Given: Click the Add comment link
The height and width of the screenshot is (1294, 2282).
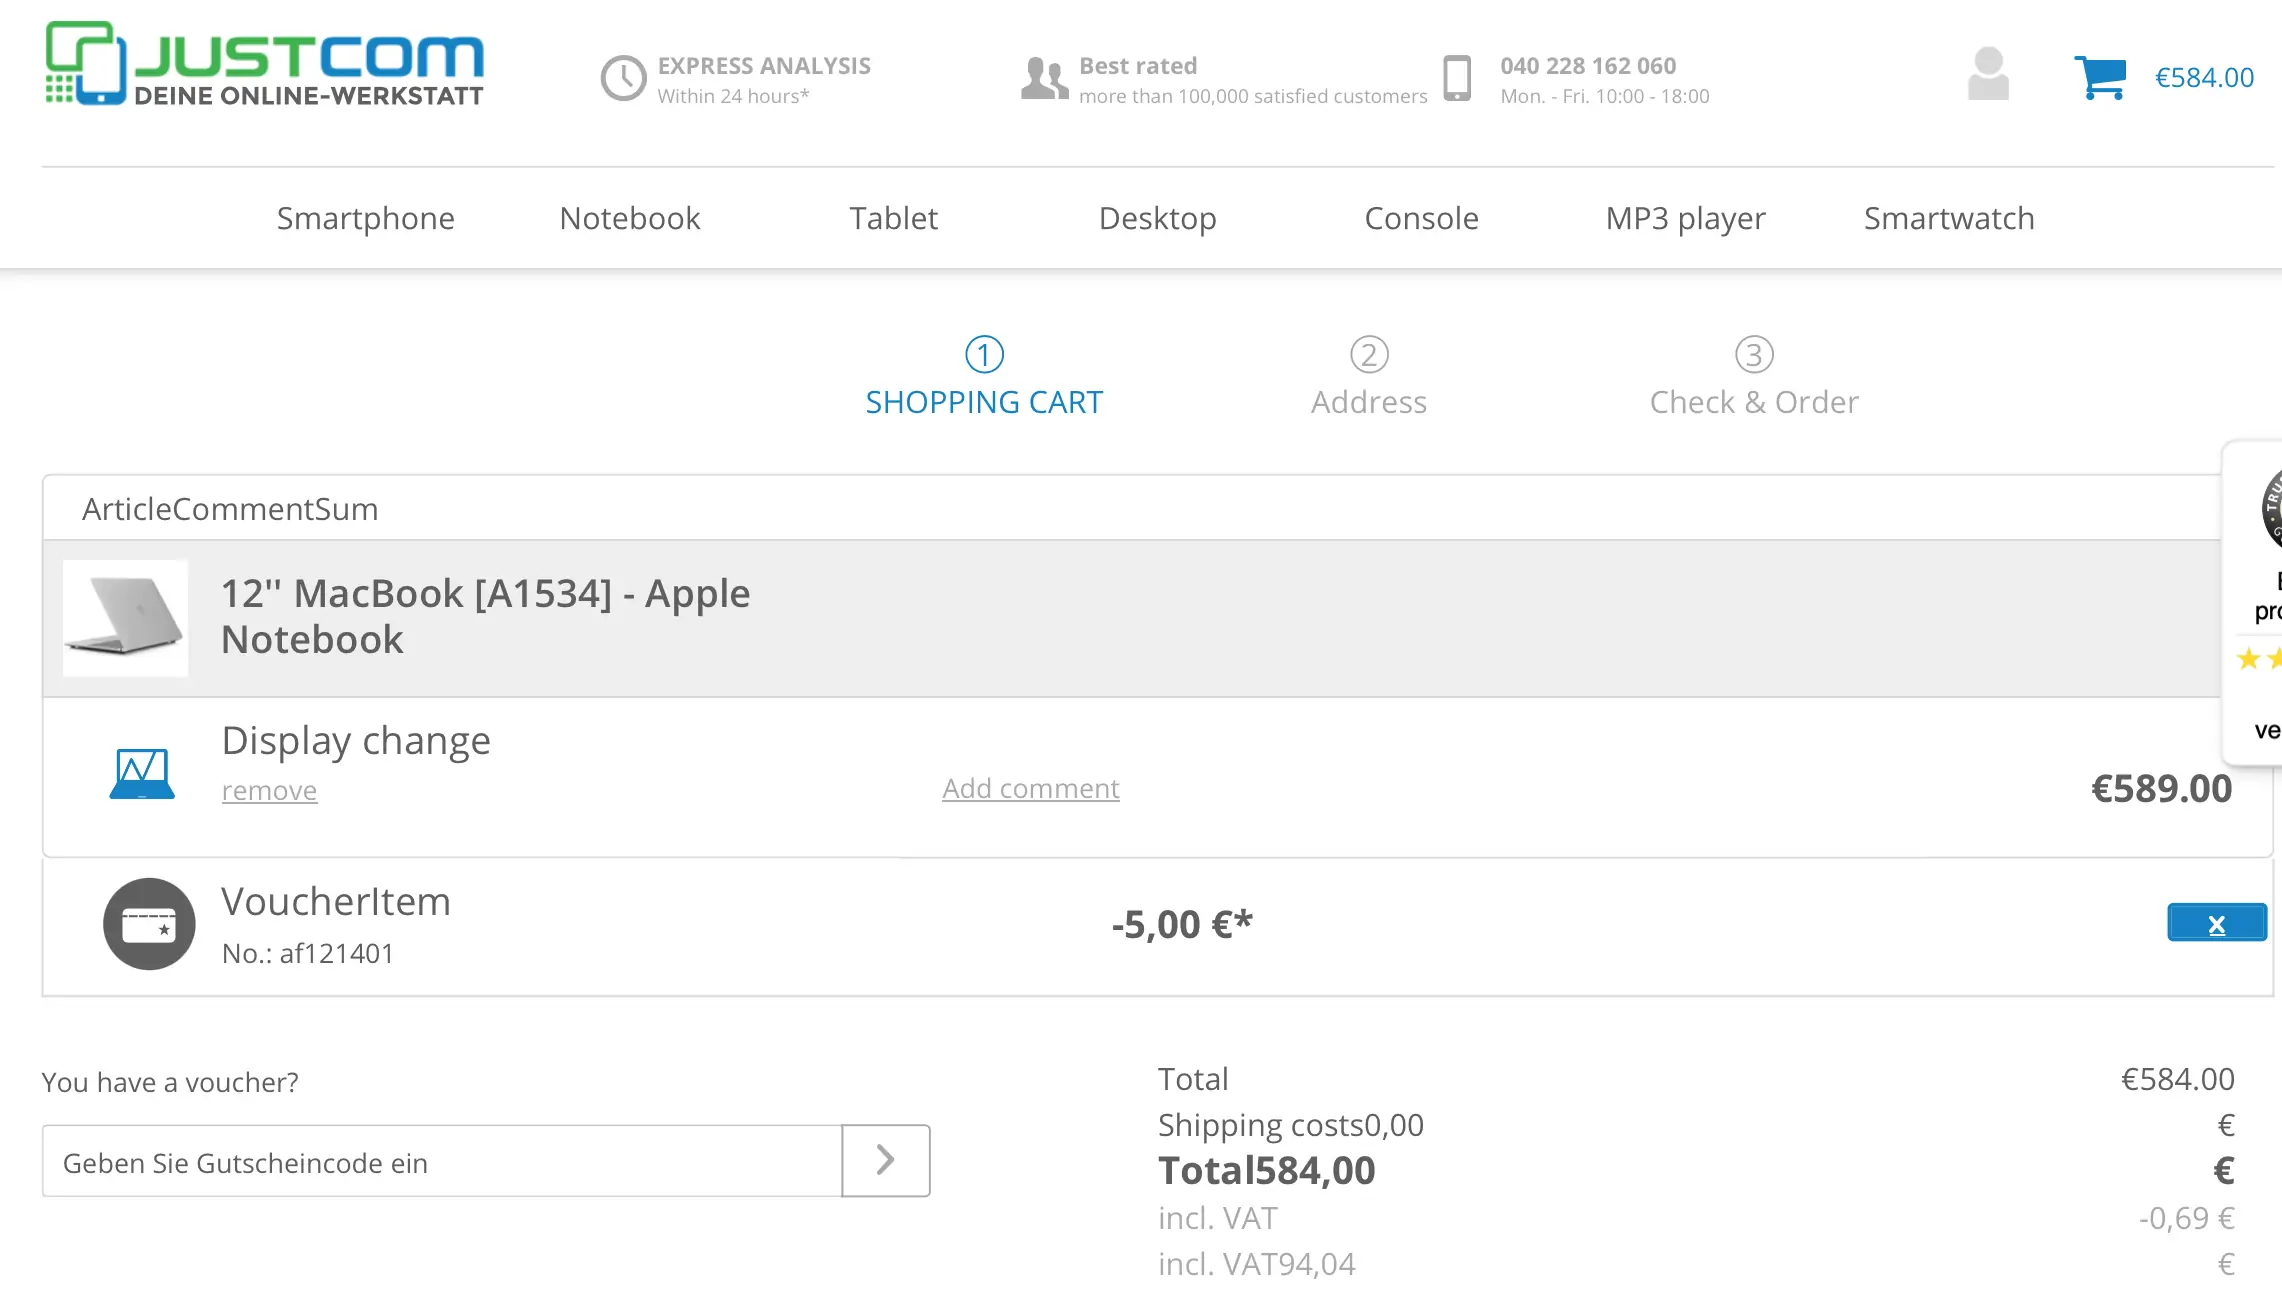Looking at the screenshot, I should click(x=1030, y=788).
